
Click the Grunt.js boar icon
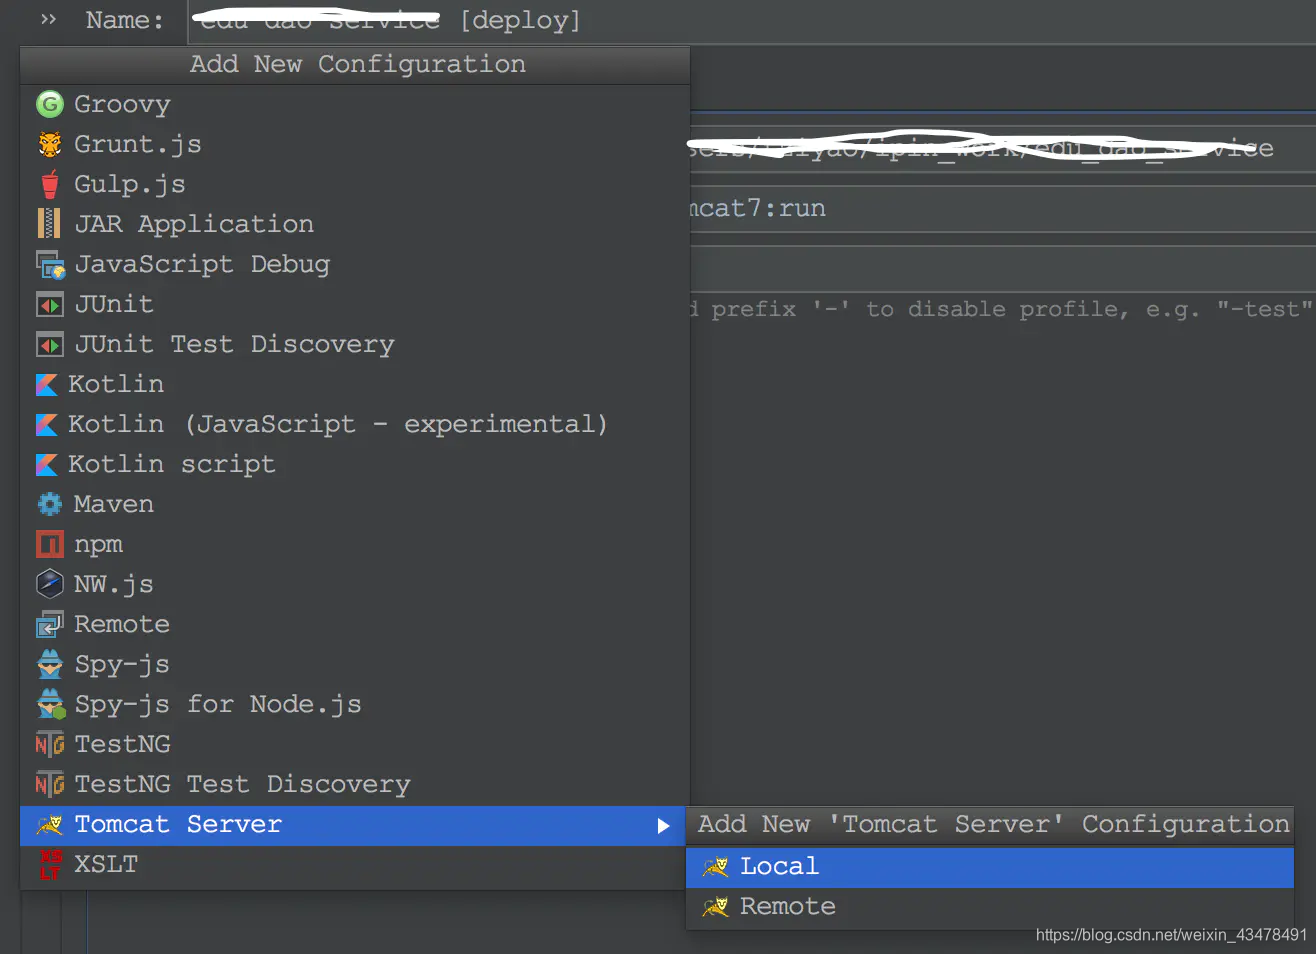pyautogui.click(x=49, y=144)
